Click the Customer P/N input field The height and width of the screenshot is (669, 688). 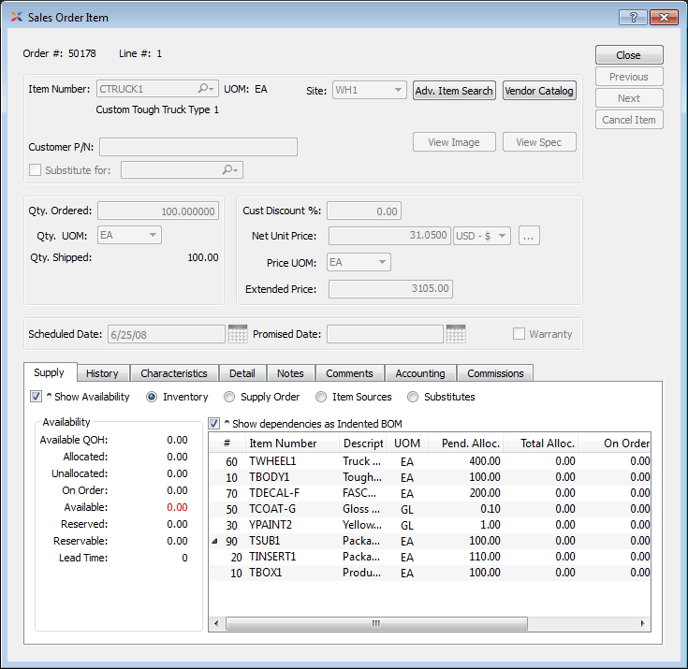pos(198,147)
